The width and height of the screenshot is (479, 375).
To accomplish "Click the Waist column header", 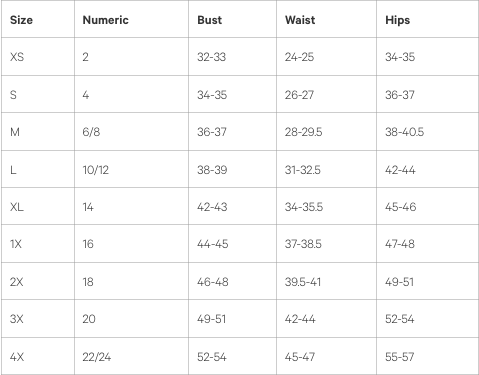I will click(300, 20).
